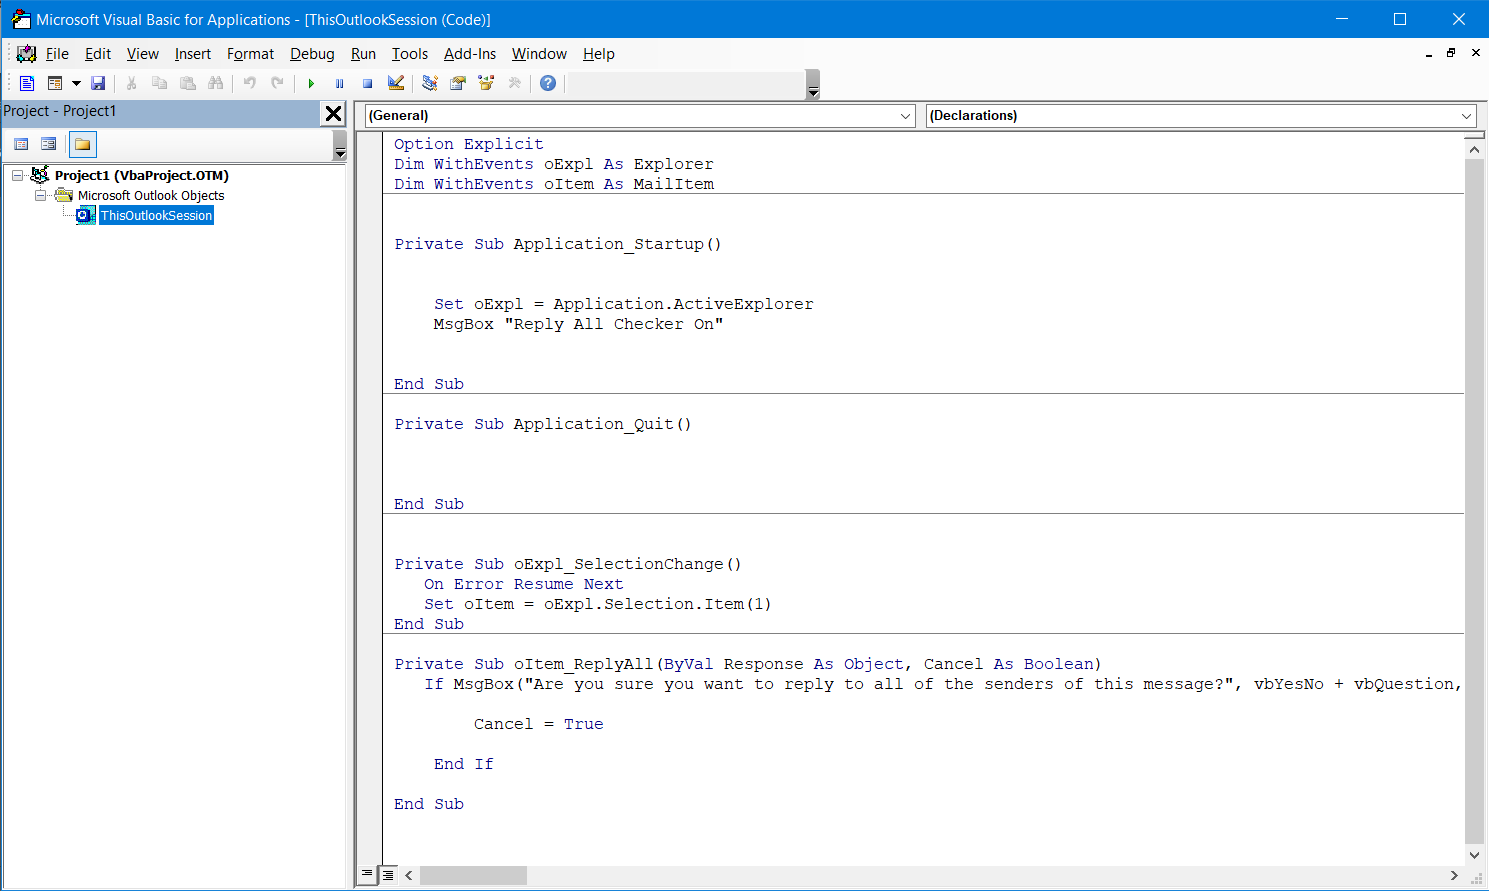
Task: Click vertical scrollbar up arrow
Action: (x=1474, y=149)
